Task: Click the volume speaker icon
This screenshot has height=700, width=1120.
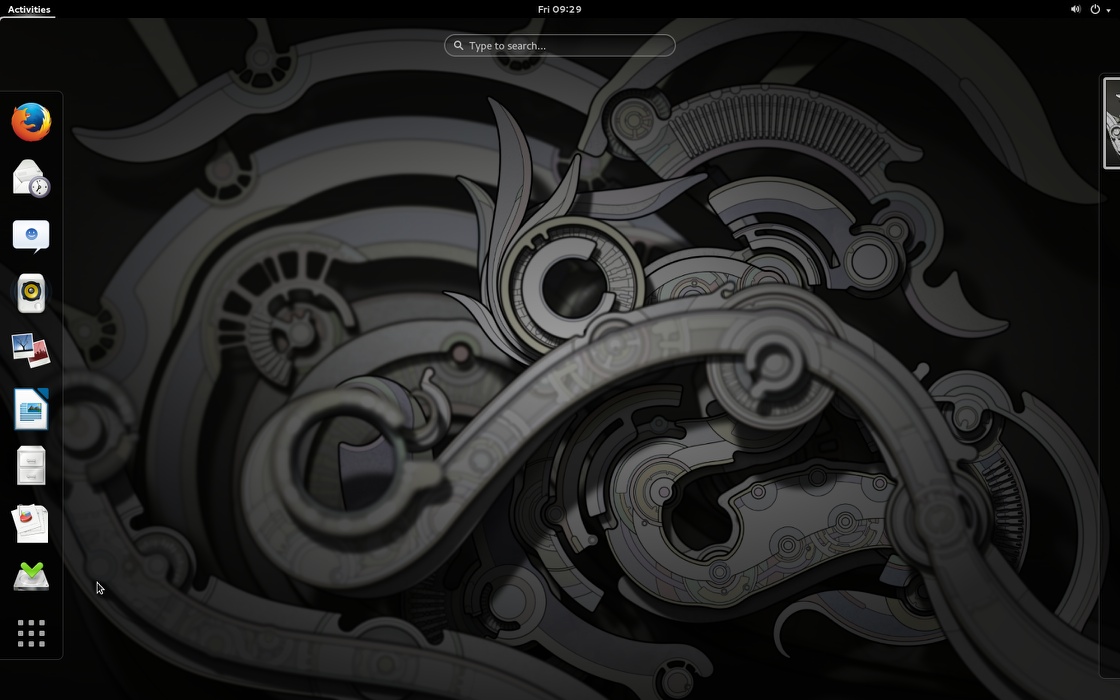Action: pyautogui.click(x=1075, y=9)
